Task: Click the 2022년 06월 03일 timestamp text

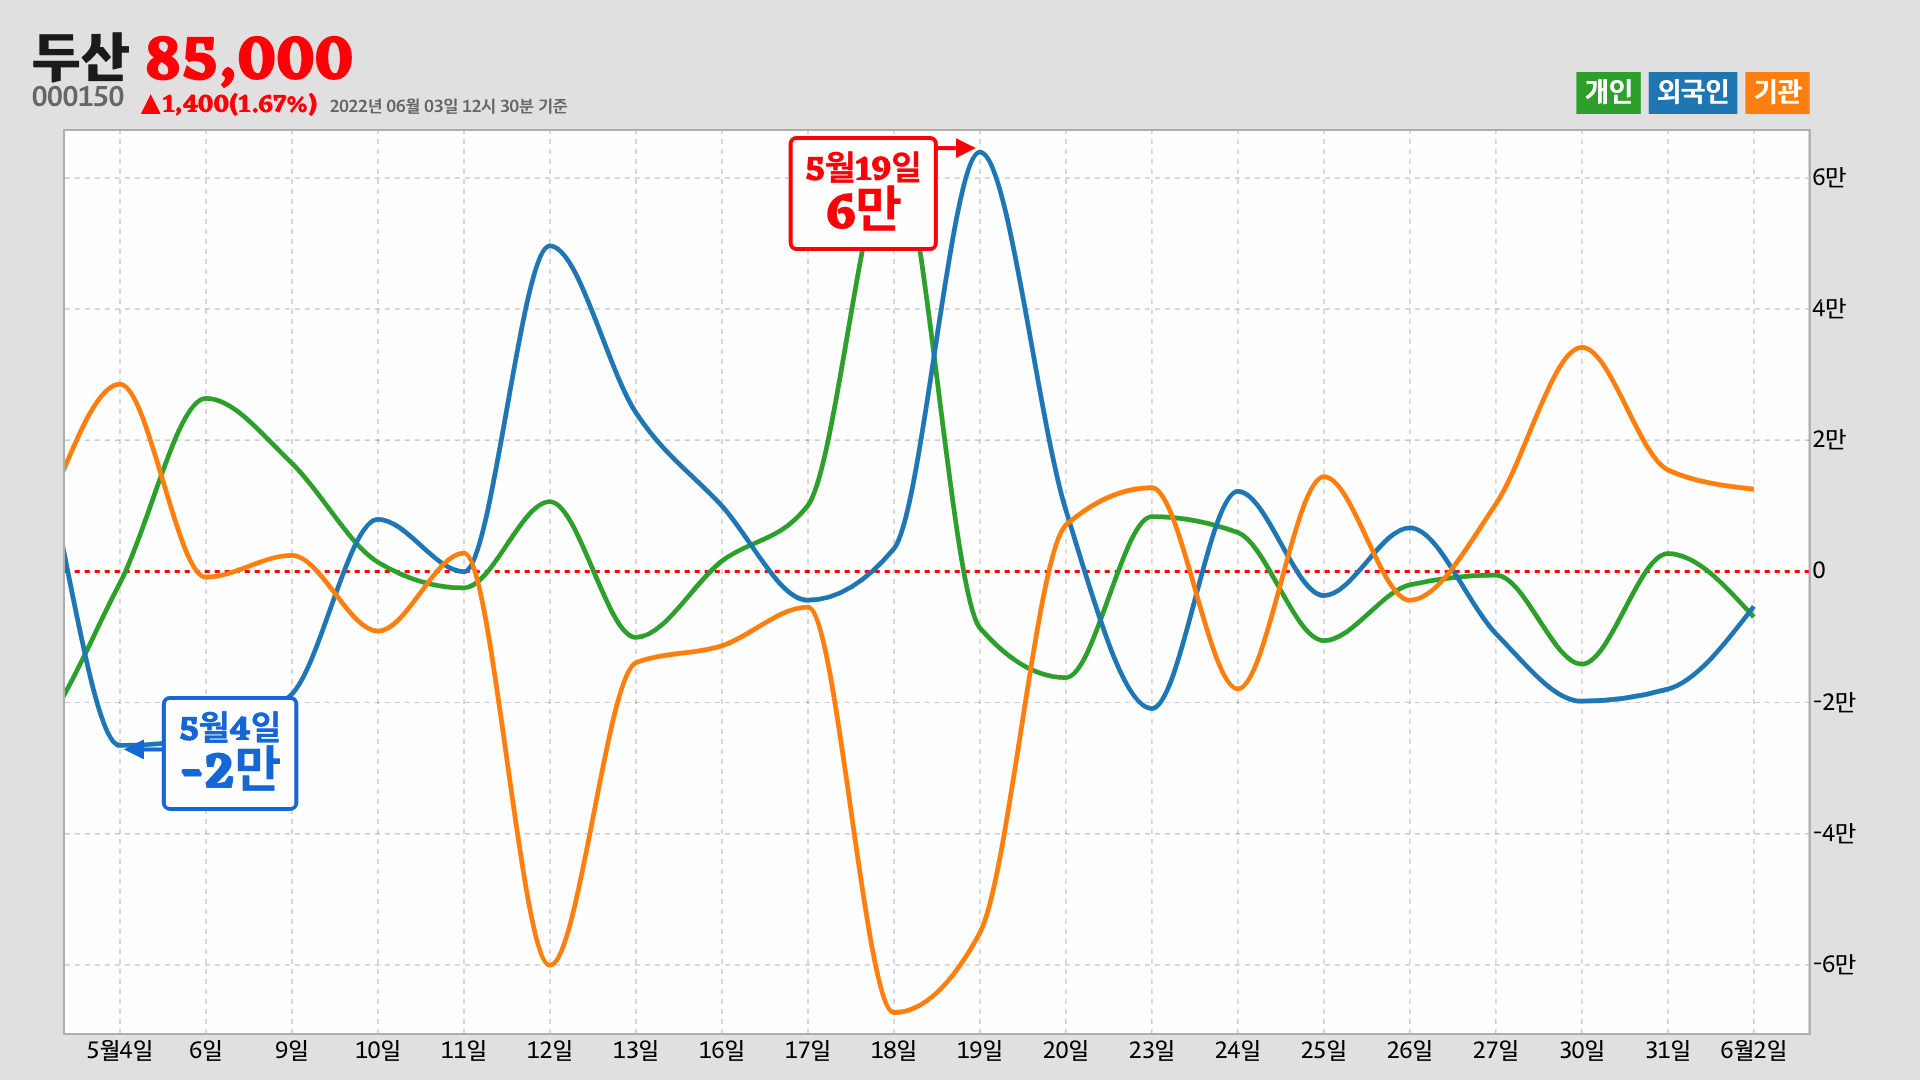Action: pyautogui.click(x=448, y=106)
